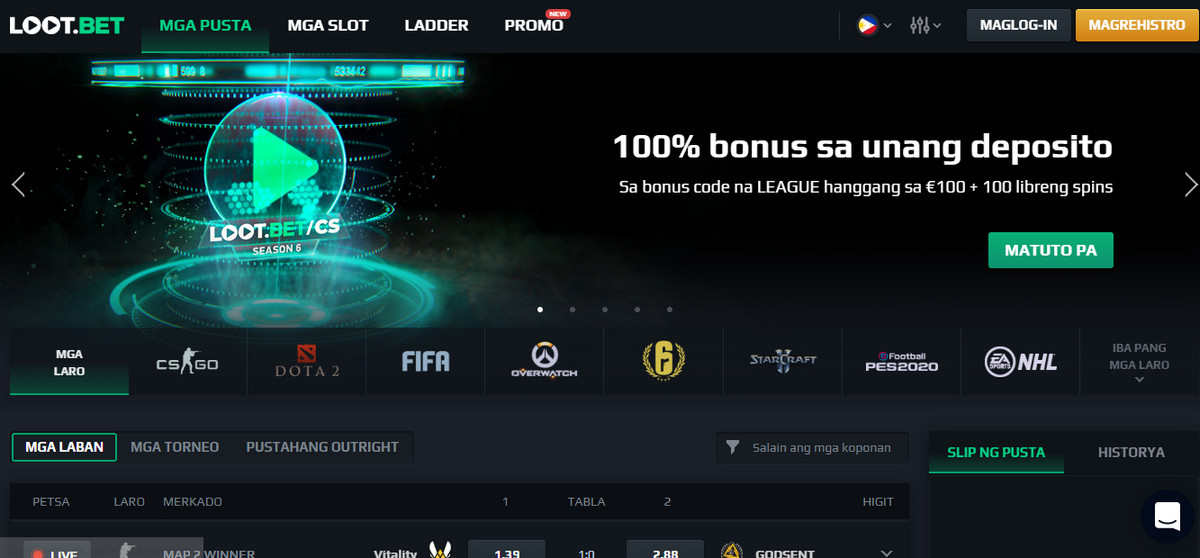Screen dimensions: 1200x558
Task: Open the Philippine flag language dropdown
Action: [x=875, y=26]
